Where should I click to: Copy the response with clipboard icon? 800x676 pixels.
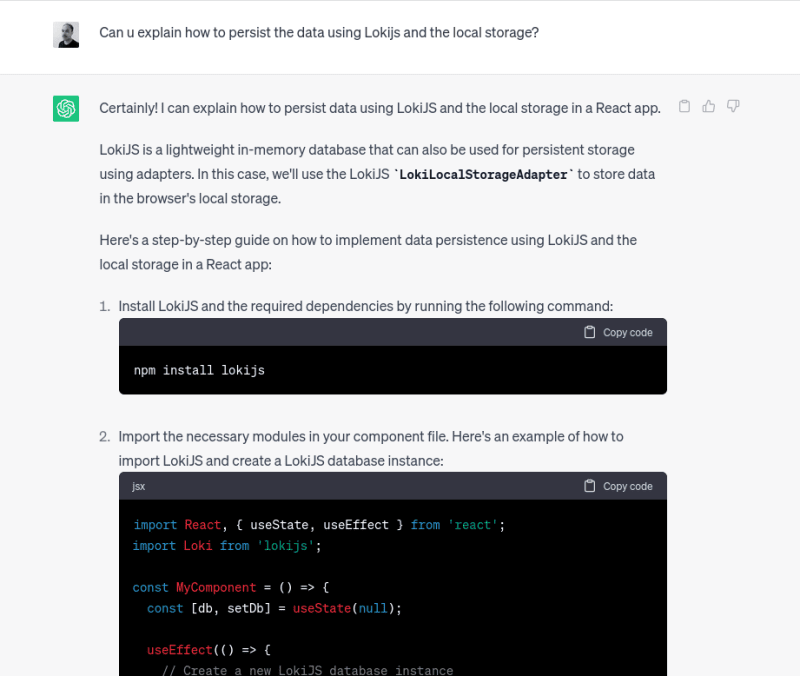(684, 106)
